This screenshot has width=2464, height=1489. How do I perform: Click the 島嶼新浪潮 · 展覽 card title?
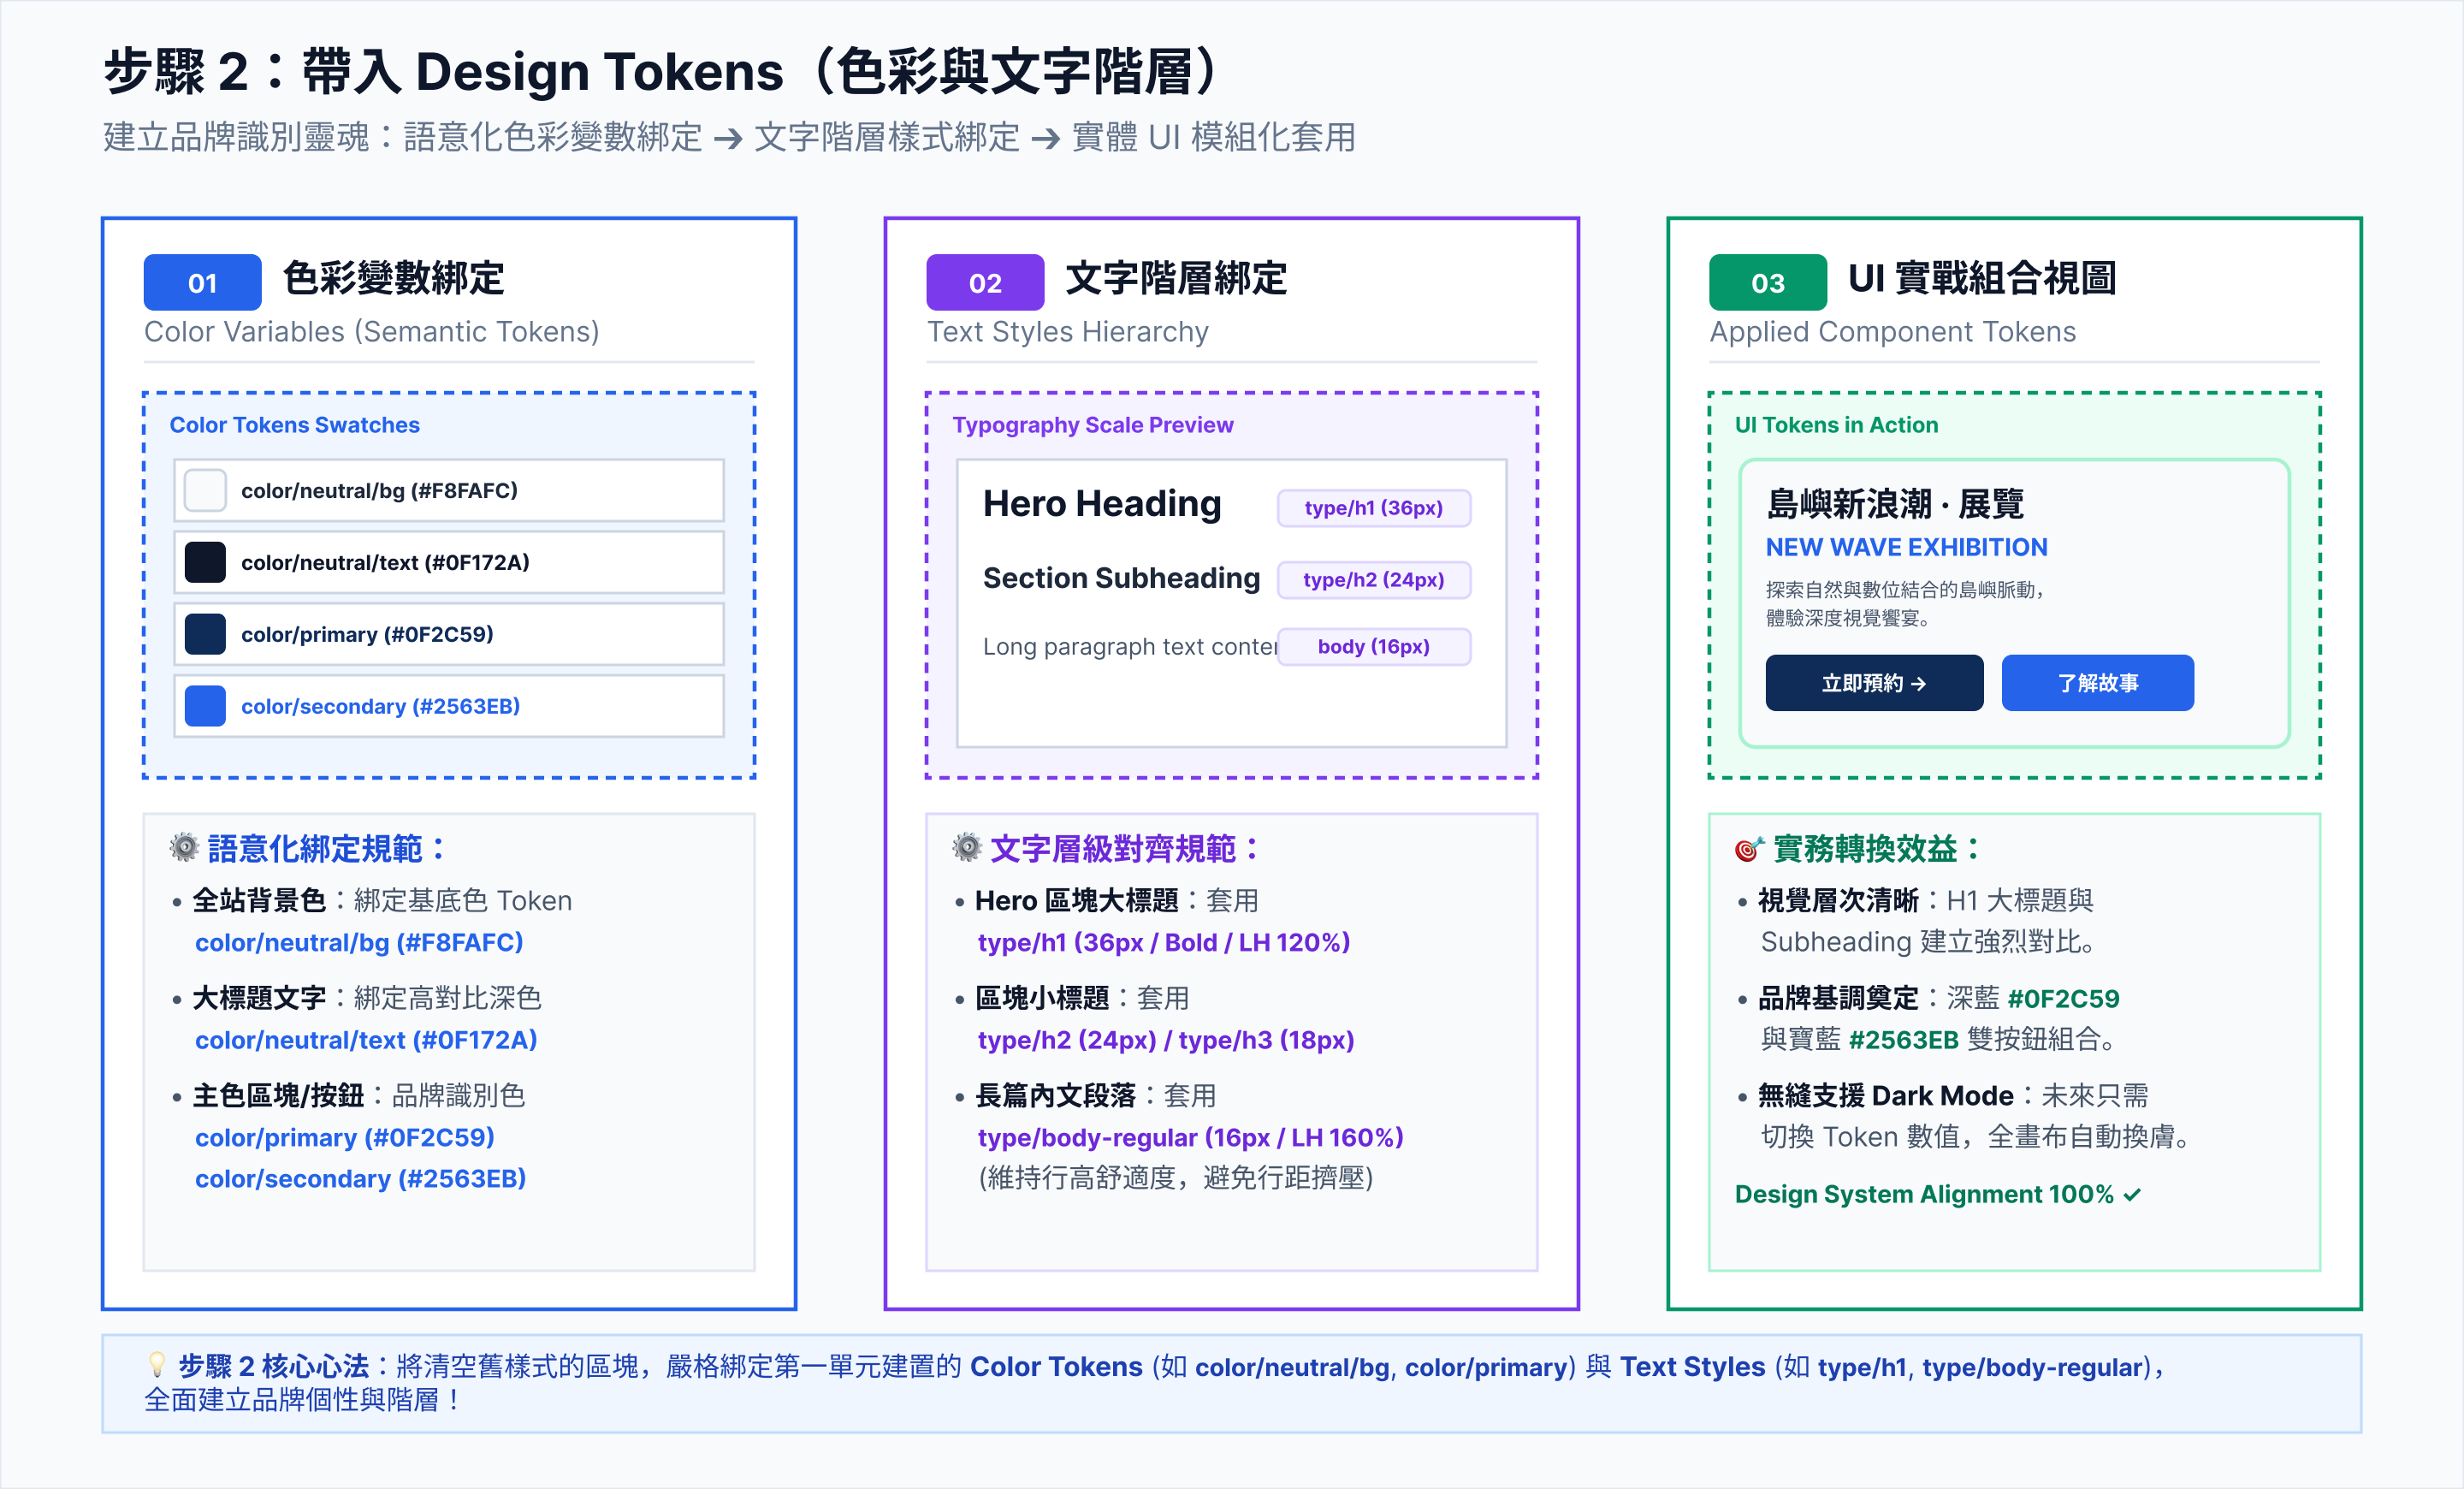pos(1895,503)
